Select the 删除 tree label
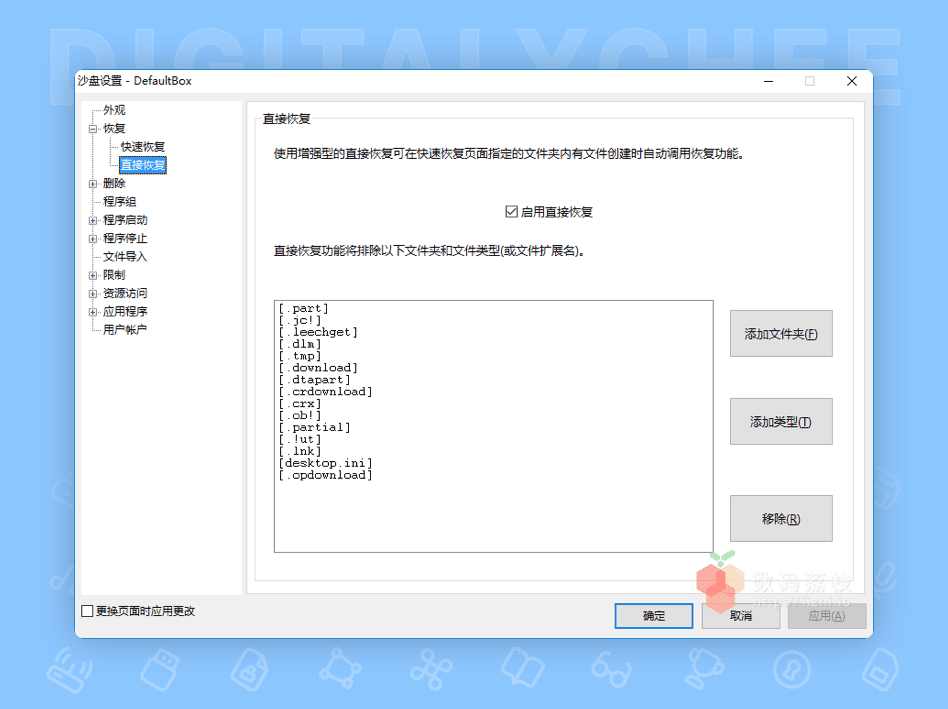This screenshot has height=709, width=948. (114, 183)
